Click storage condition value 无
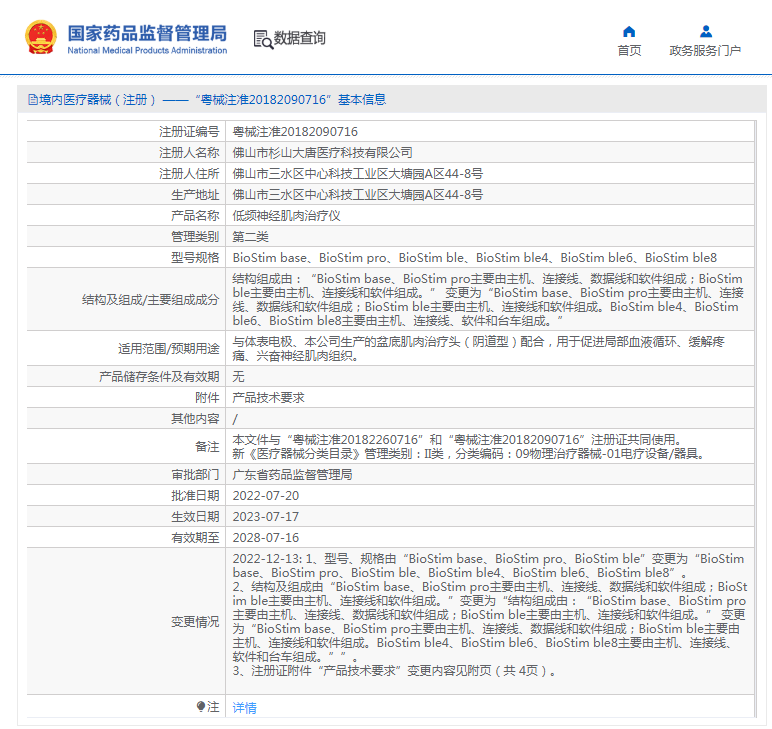Viewport: 772px width, 729px height. pos(238,377)
